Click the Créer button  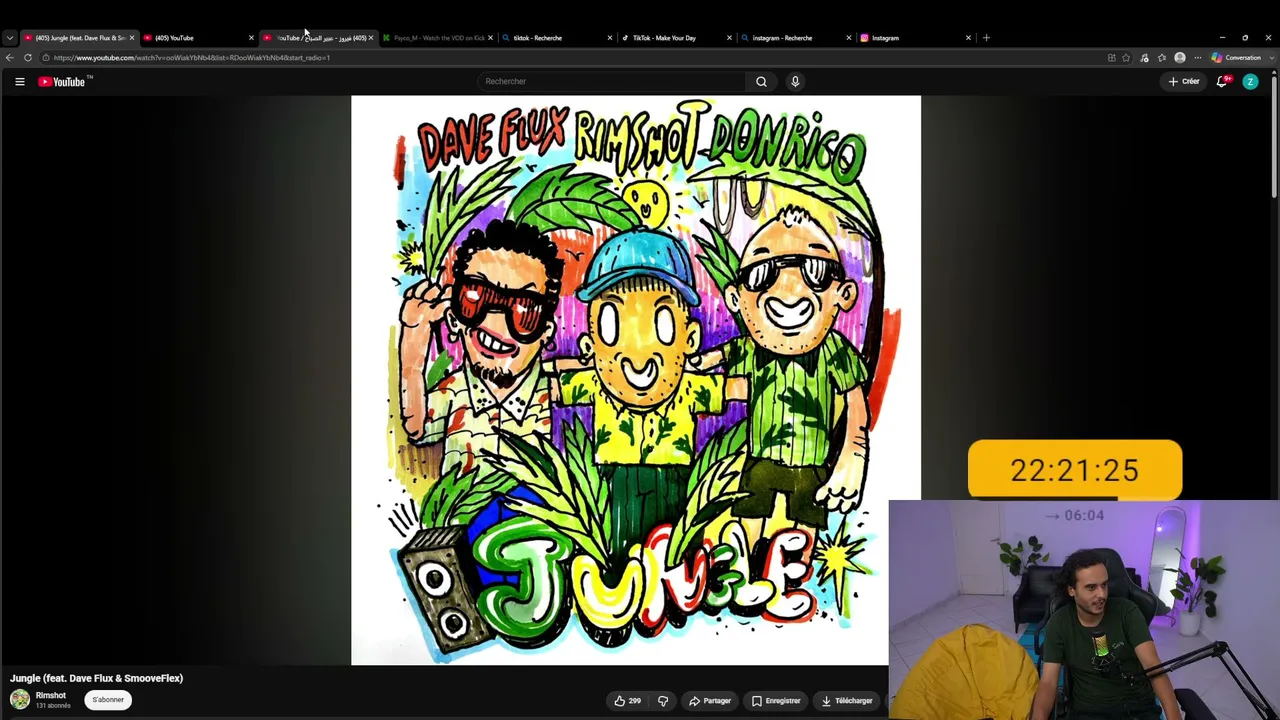pyautogui.click(x=1184, y=82)
